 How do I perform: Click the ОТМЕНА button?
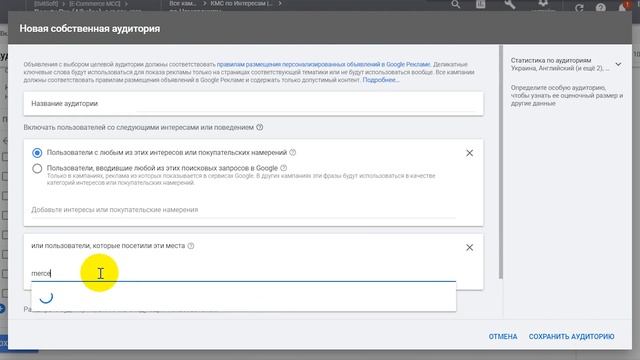click(503, 336)
